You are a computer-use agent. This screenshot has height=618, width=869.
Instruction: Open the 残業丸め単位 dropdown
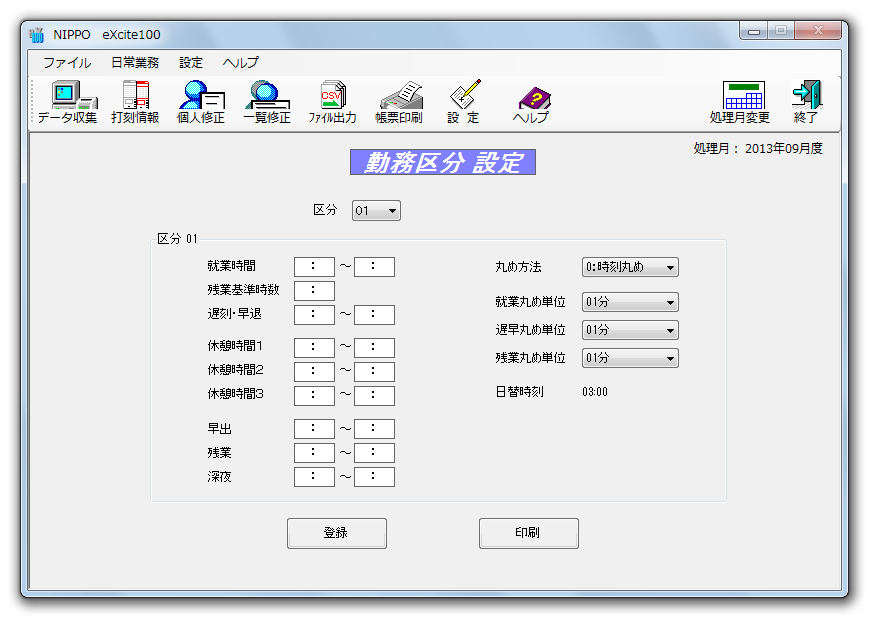point(630,358)
